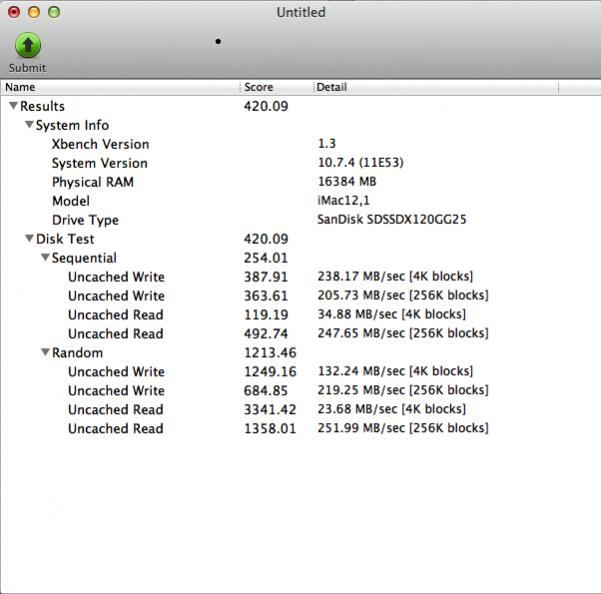This screenshot has height=594, width=601.
Task: Select the System Info row label
Action: (72, 125)
